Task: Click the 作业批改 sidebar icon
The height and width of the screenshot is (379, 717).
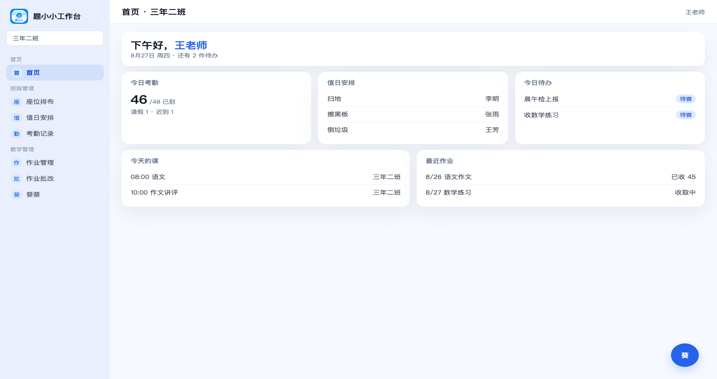Action: click(x=16, y=178)
